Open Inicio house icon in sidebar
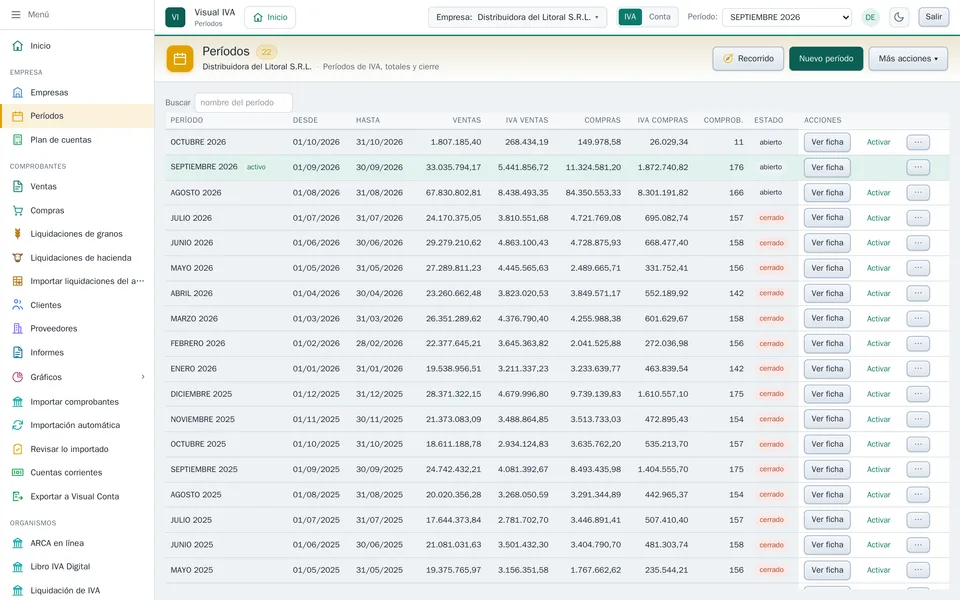Viewport: 960px width, 600px height. tap(18, 46)
